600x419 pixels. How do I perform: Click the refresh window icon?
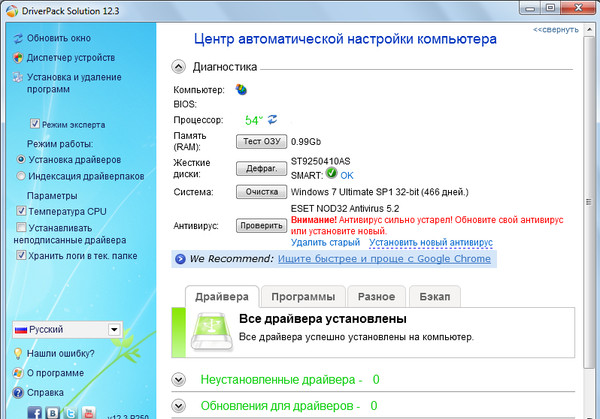pos(18,38)
